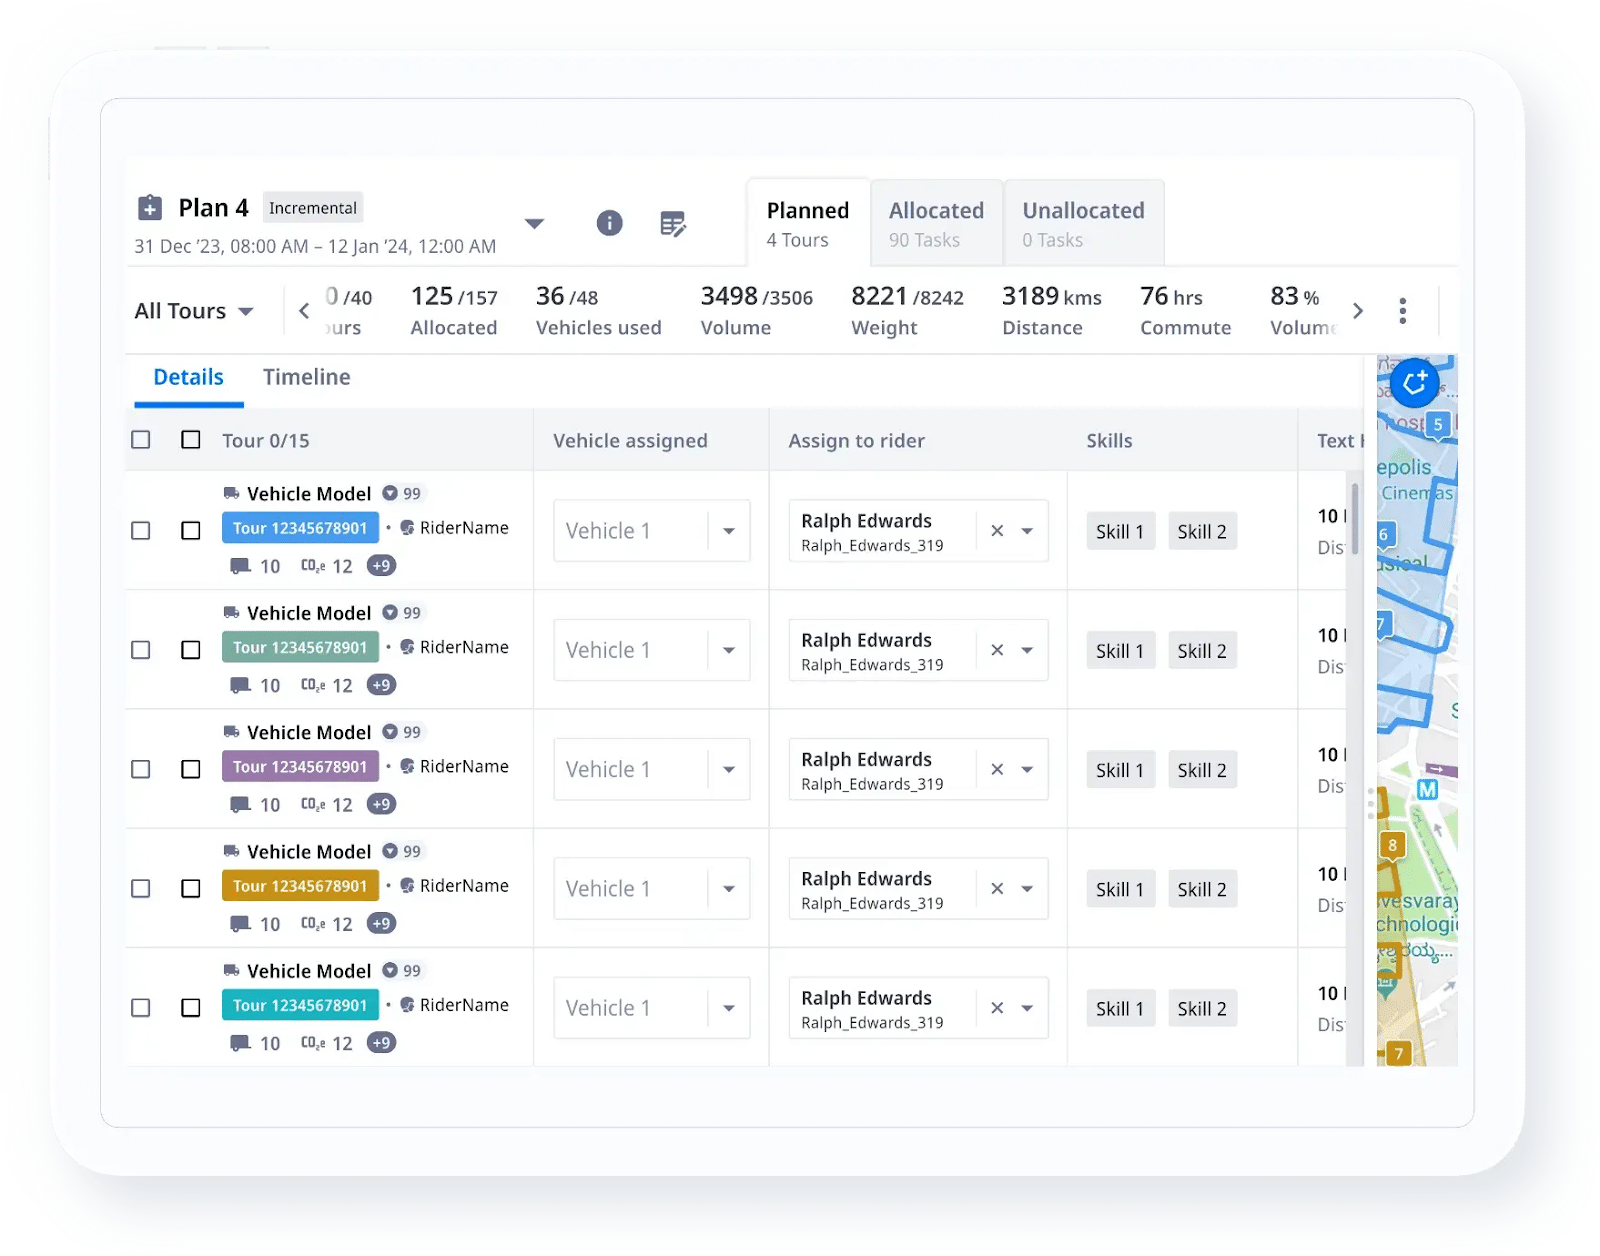Image resolution: width=1600 pixels, height=1256 pixels.
Task: Click the Skill 1 badge in first row
Action: pos(1120,531)
